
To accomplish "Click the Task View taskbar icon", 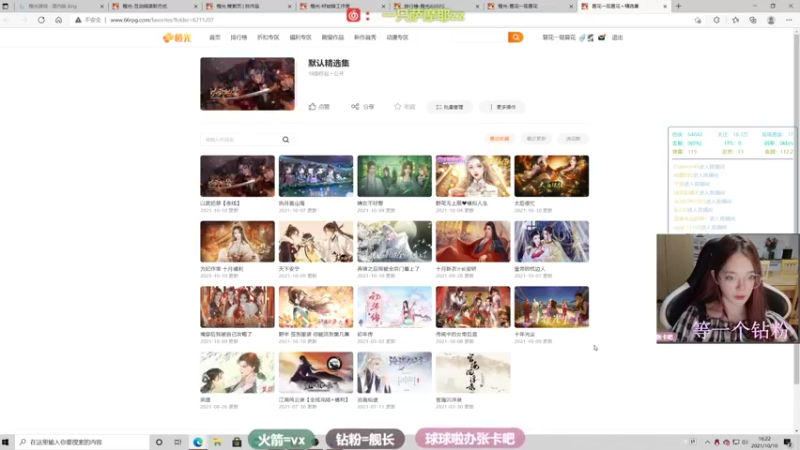I will (178, 442).
